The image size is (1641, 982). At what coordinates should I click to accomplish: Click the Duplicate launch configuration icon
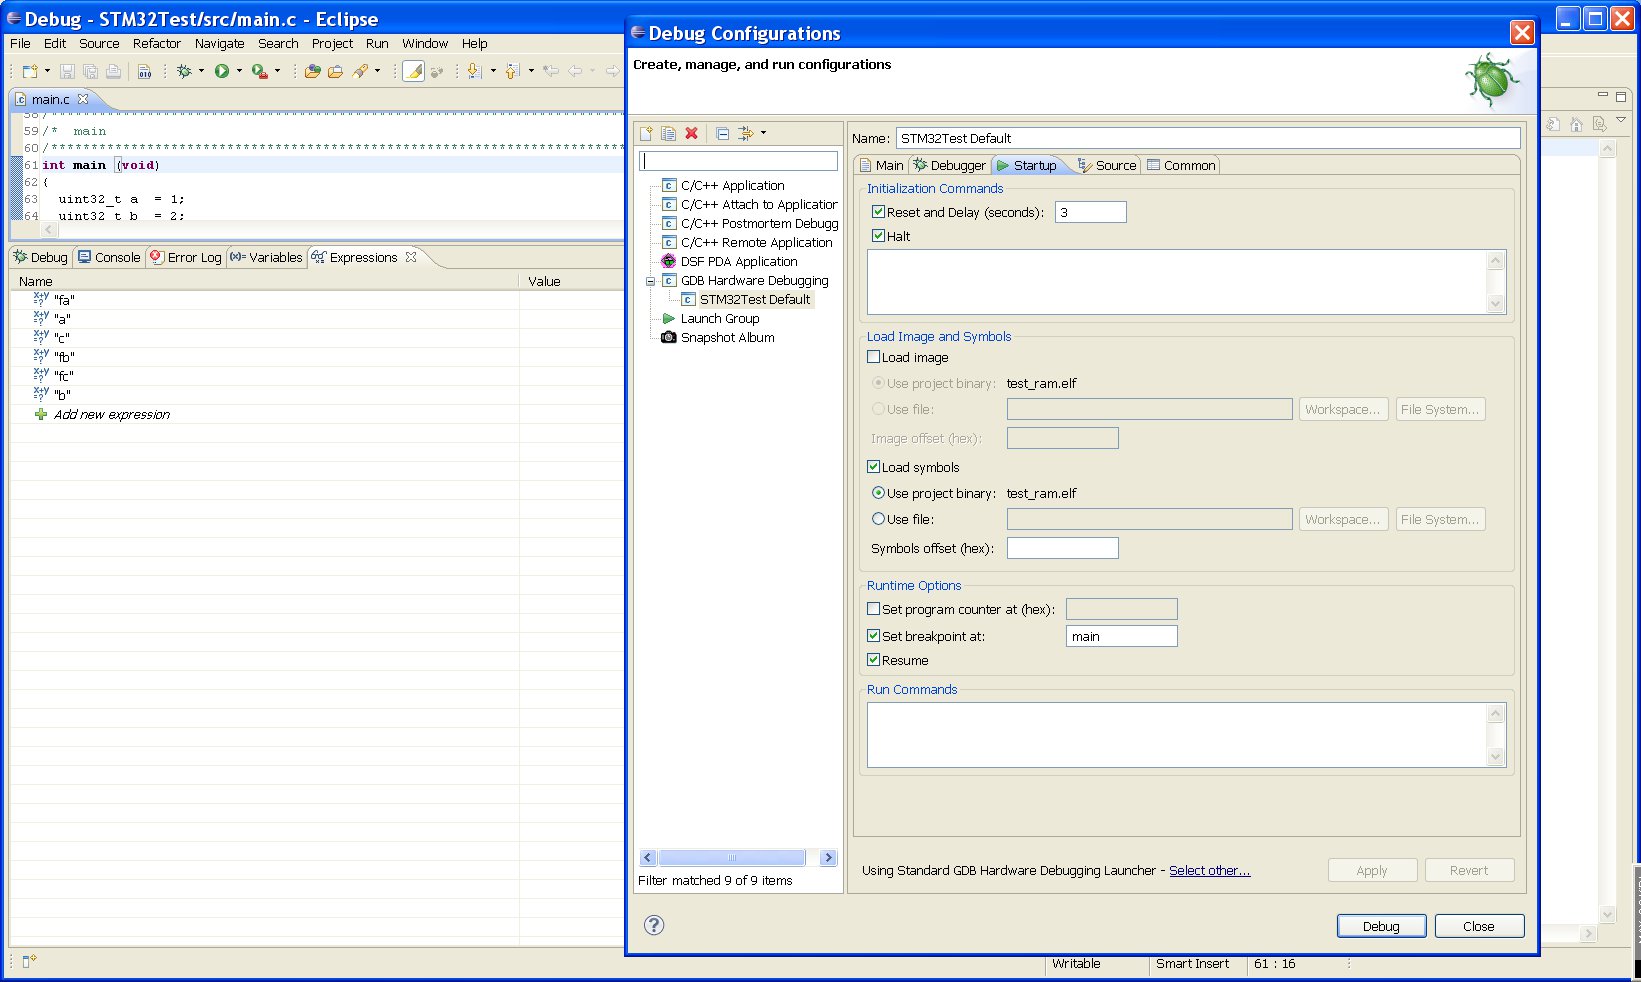669,133
